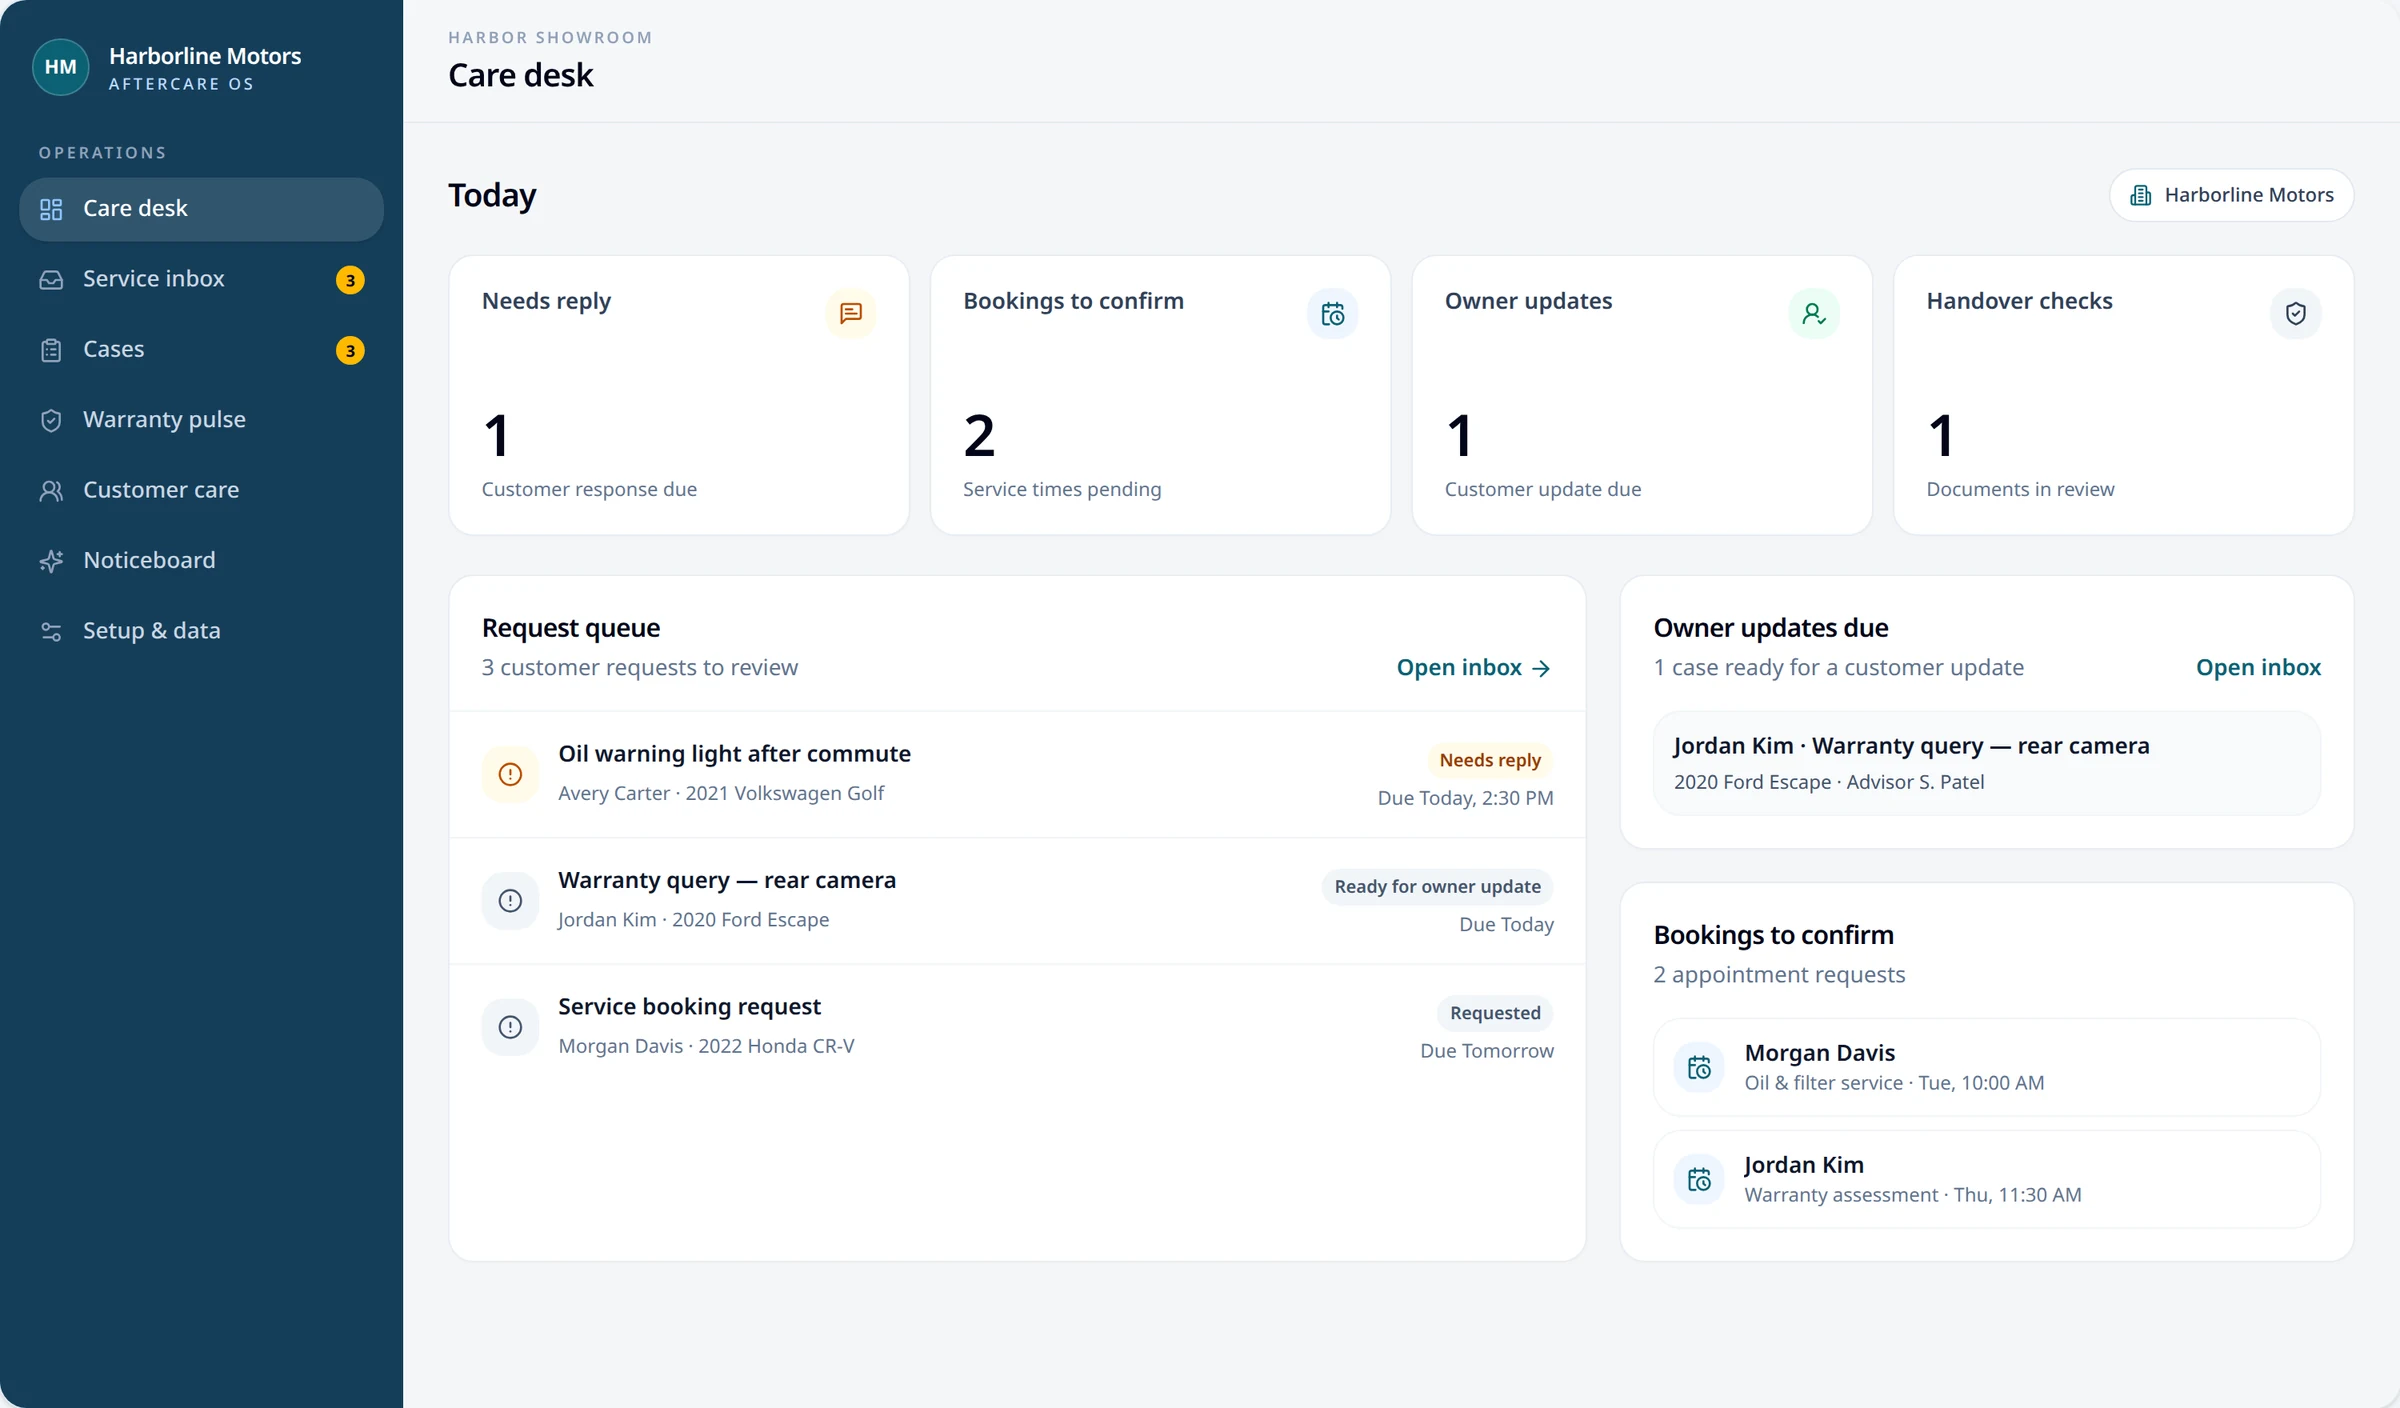The image size is (2400, 1408).
Task: Select Customer care in sidebar
Action: (x=201, y=490)
